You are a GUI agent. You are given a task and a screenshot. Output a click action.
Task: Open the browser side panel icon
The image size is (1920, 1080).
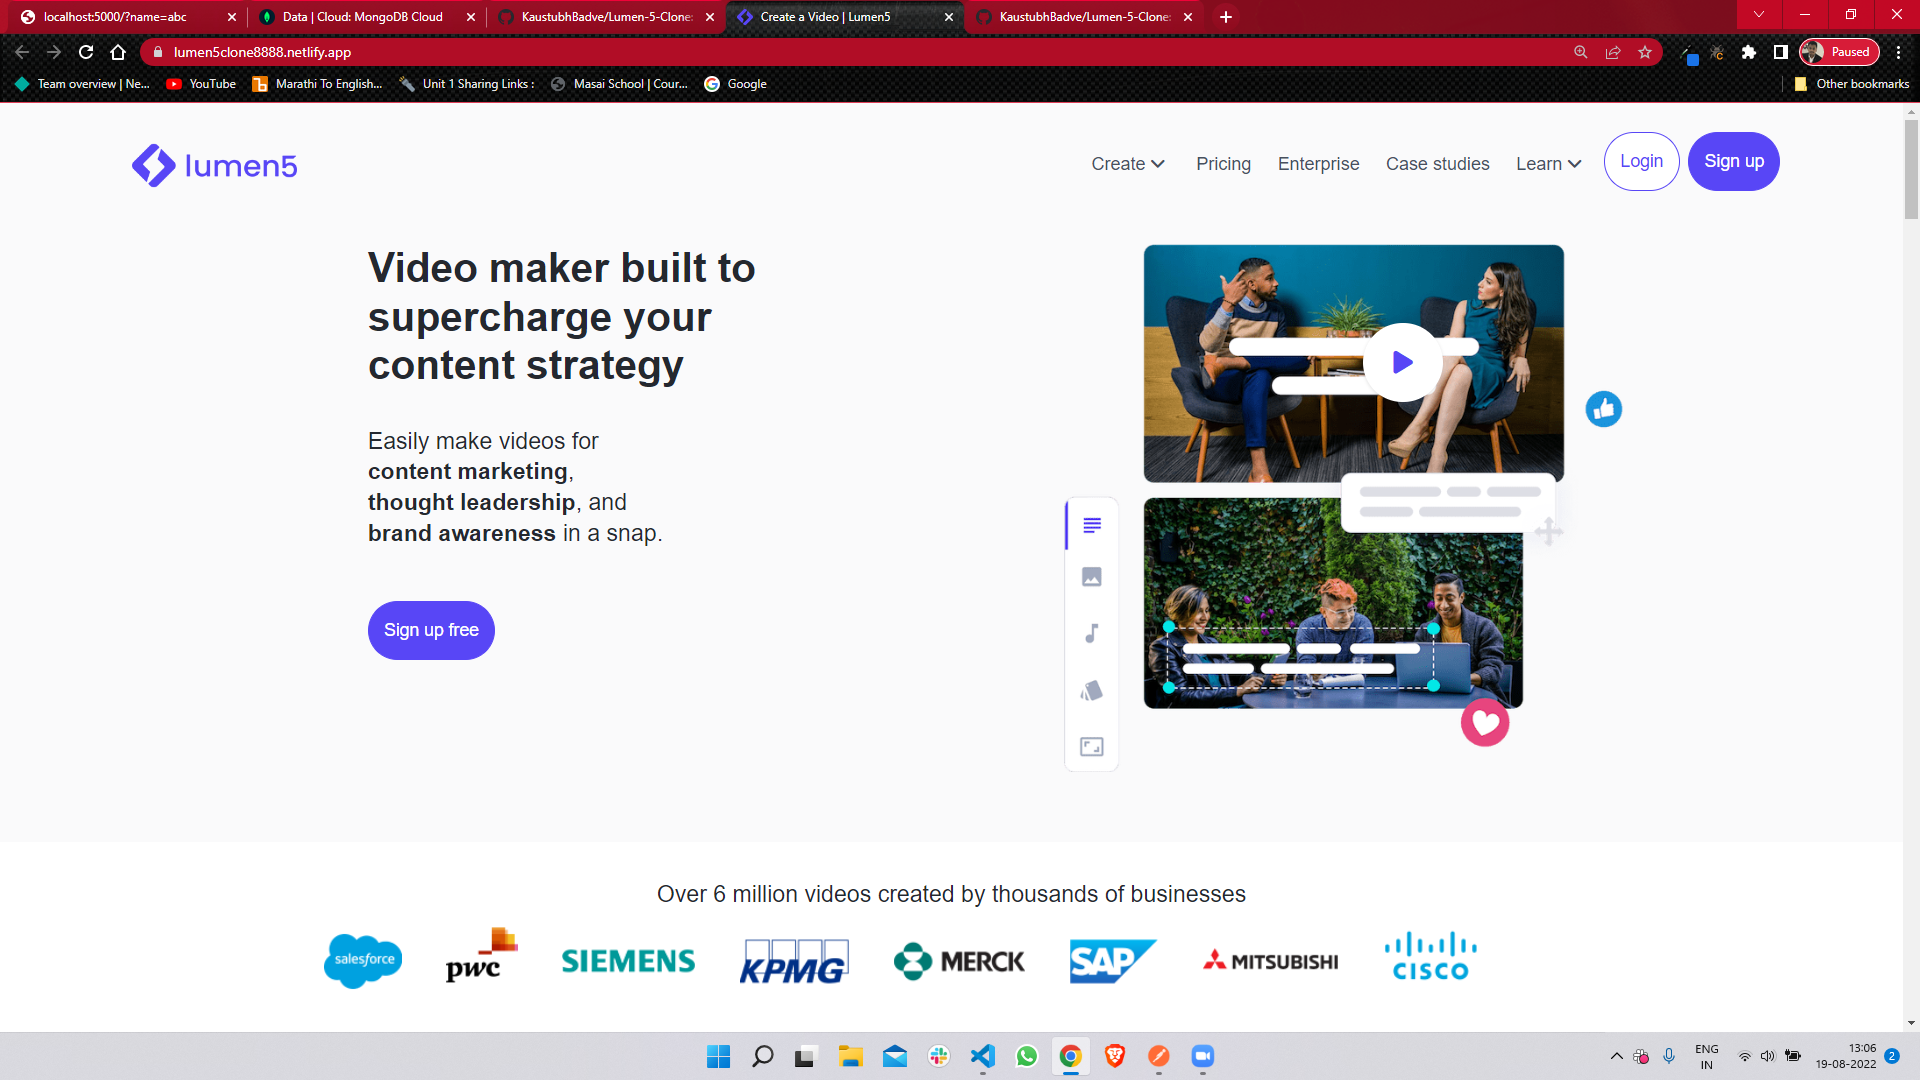(x=1780, y=52)
